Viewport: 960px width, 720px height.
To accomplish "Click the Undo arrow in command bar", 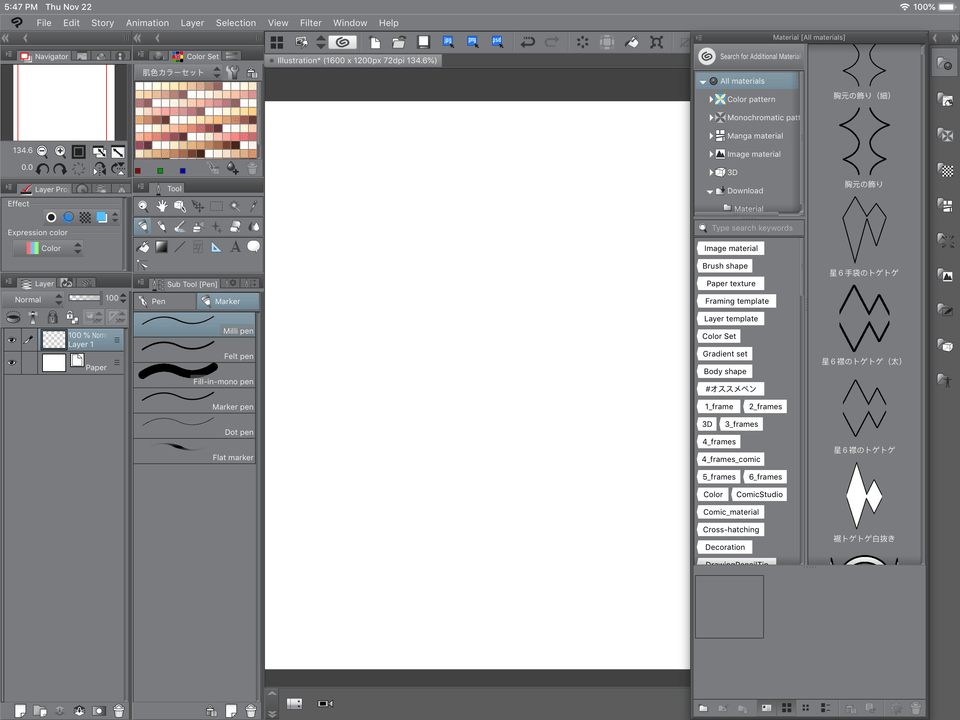I will click(x=527, y=42).
